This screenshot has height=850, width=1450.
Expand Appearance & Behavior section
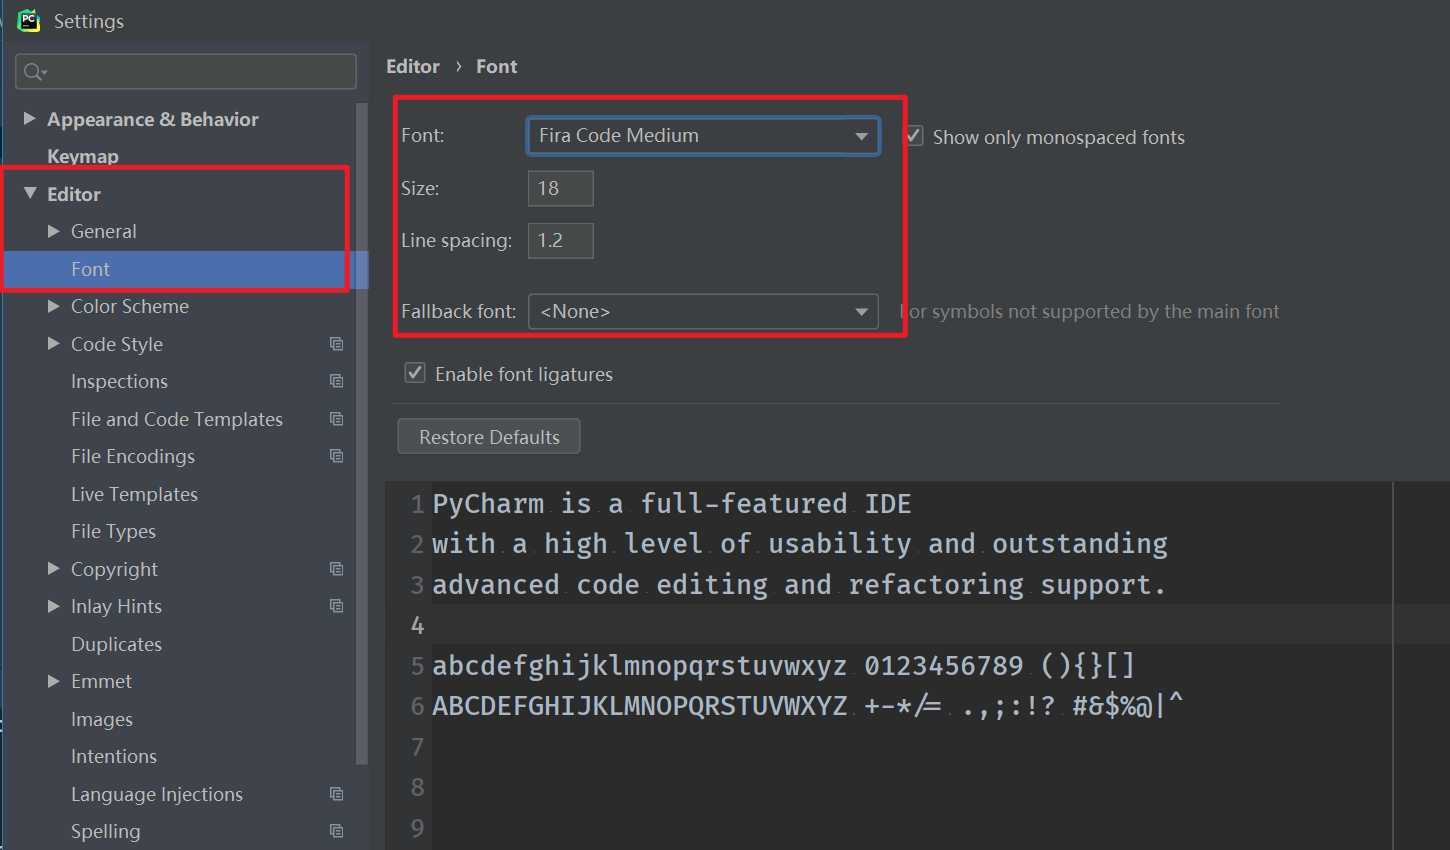(x=30, y=118)
